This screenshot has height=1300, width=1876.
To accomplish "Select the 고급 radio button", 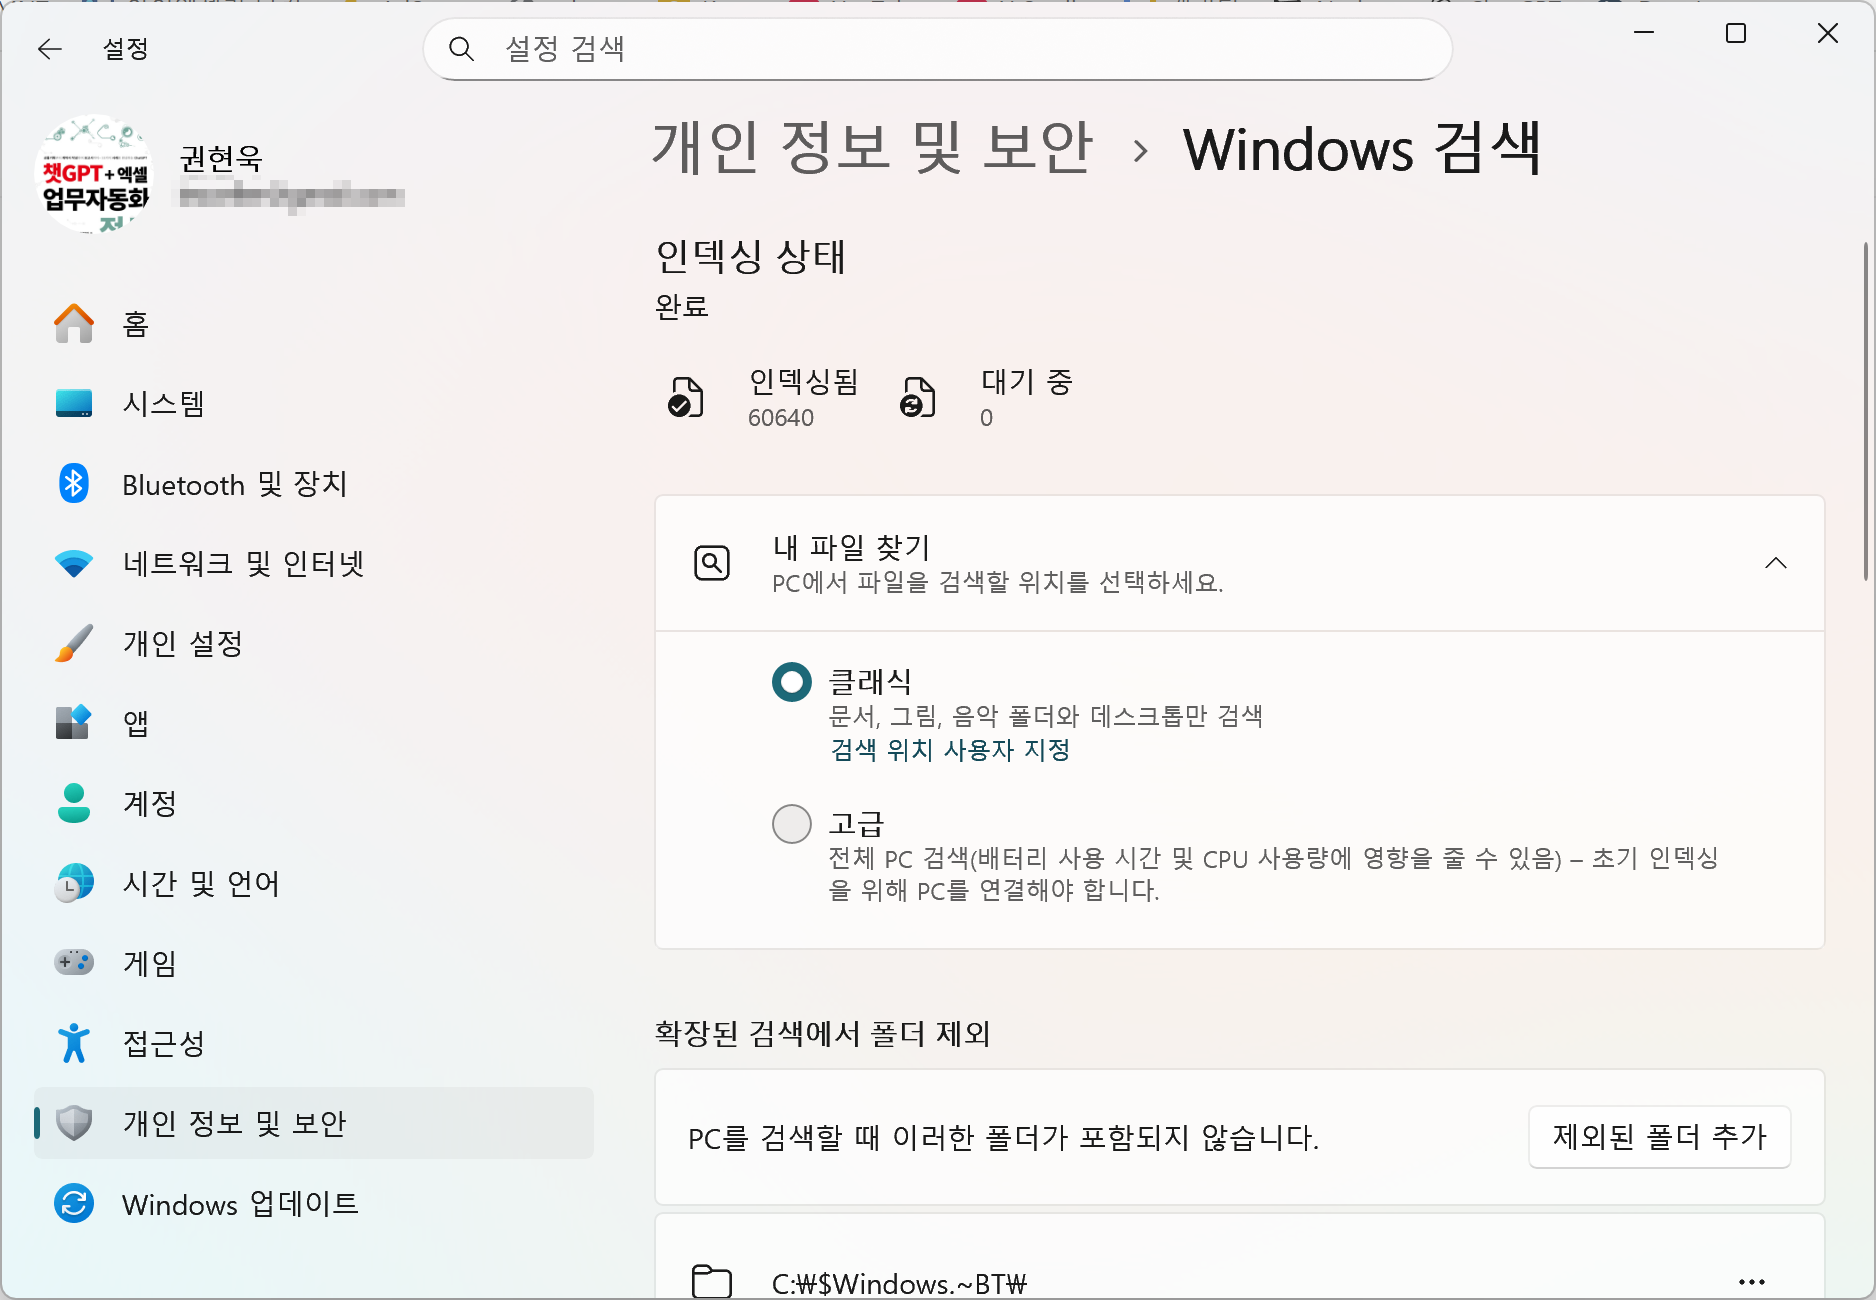I will (792, 824).
